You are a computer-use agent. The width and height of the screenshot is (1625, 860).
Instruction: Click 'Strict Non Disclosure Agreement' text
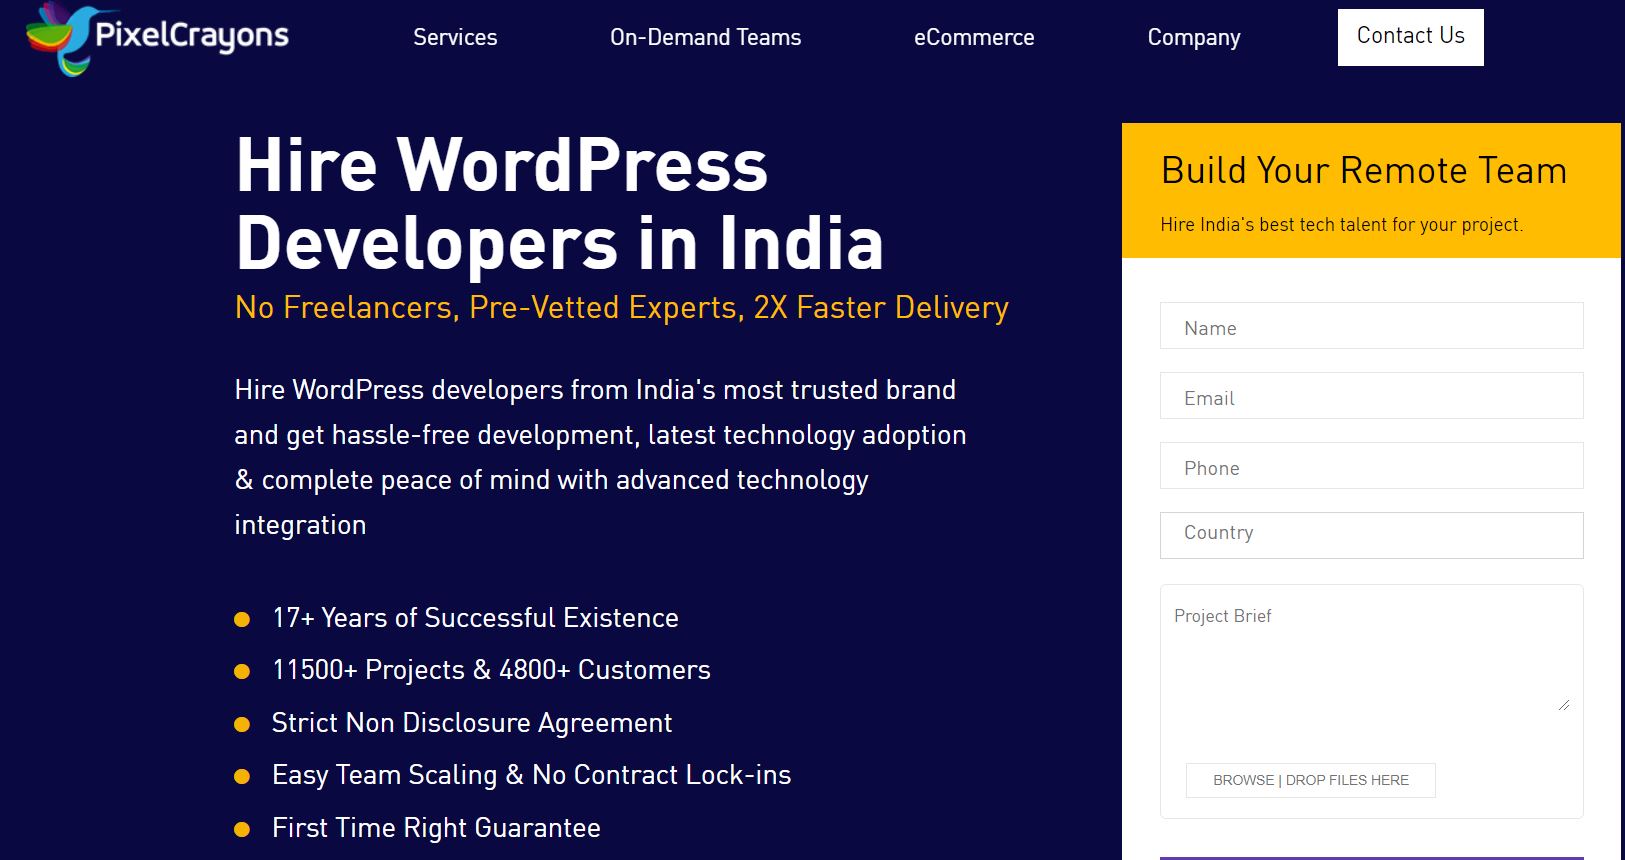(x=472, y=723)
